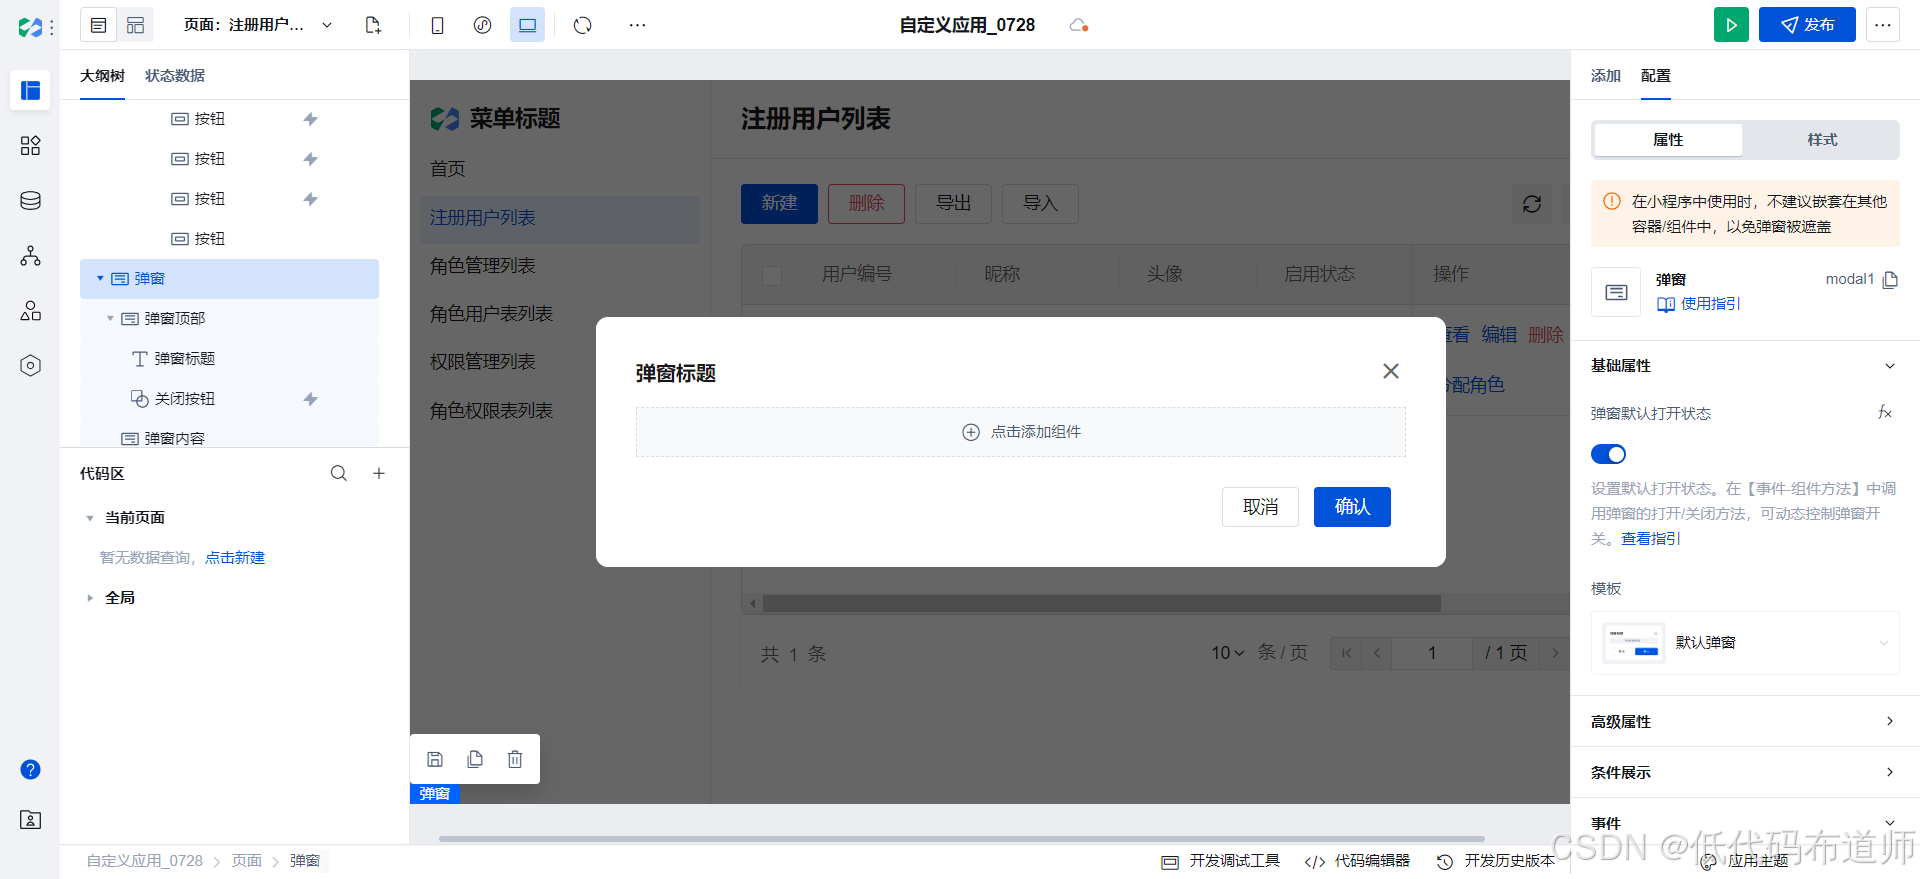Open the components grid icon in left sidebar
1920x879 pixels.
pyautogui.click(x=30, y=146)
